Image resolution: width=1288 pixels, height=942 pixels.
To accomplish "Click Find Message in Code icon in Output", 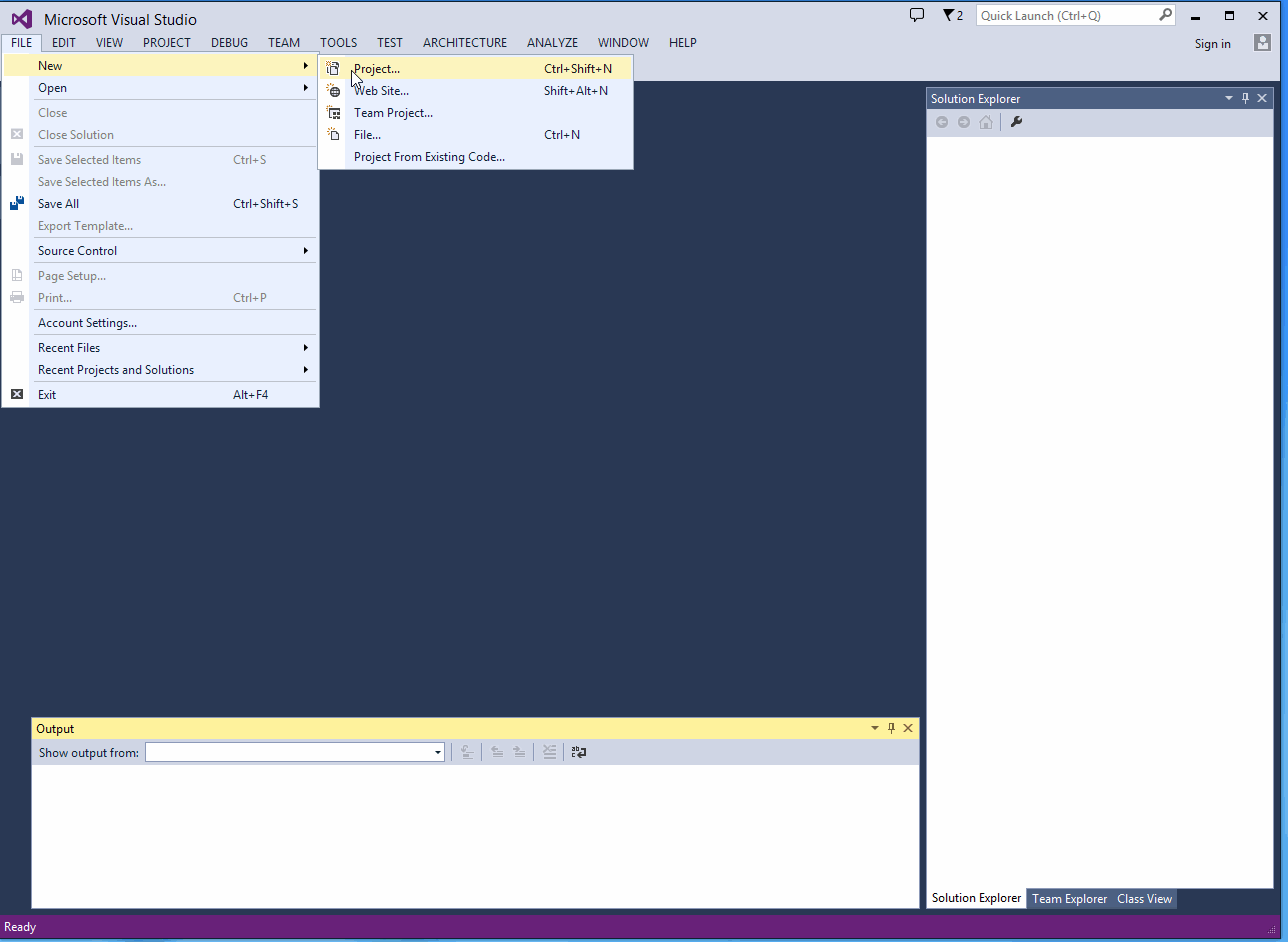I will pos(467,752).
